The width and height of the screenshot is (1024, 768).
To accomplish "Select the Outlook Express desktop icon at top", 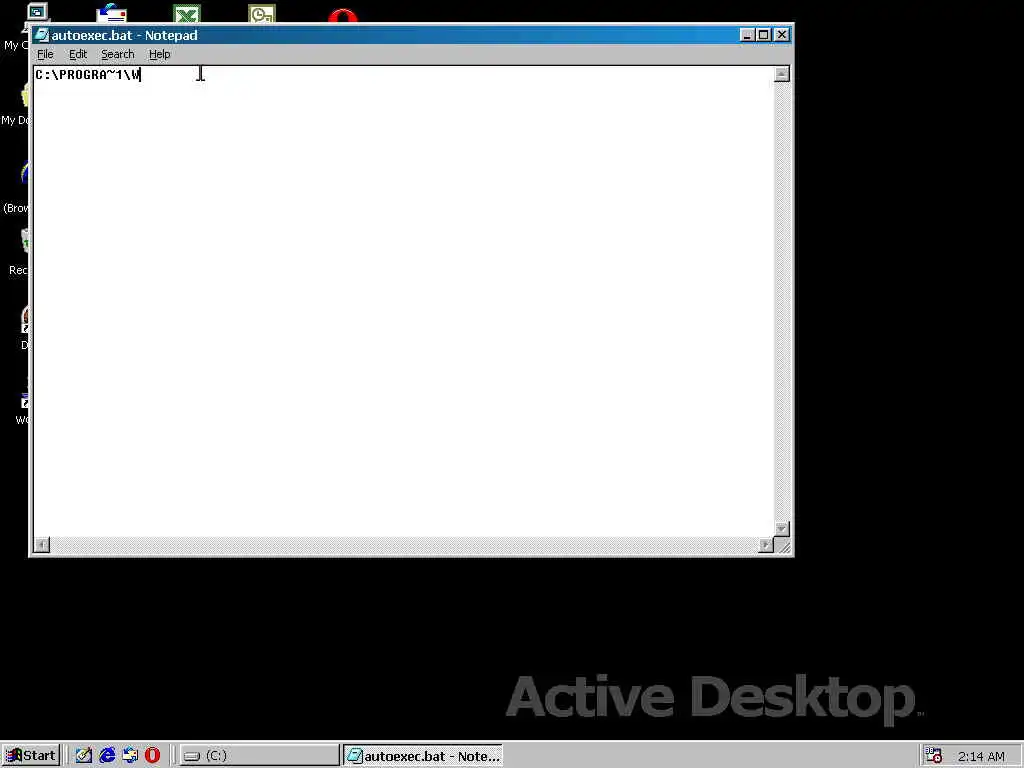I will point(112,13).
